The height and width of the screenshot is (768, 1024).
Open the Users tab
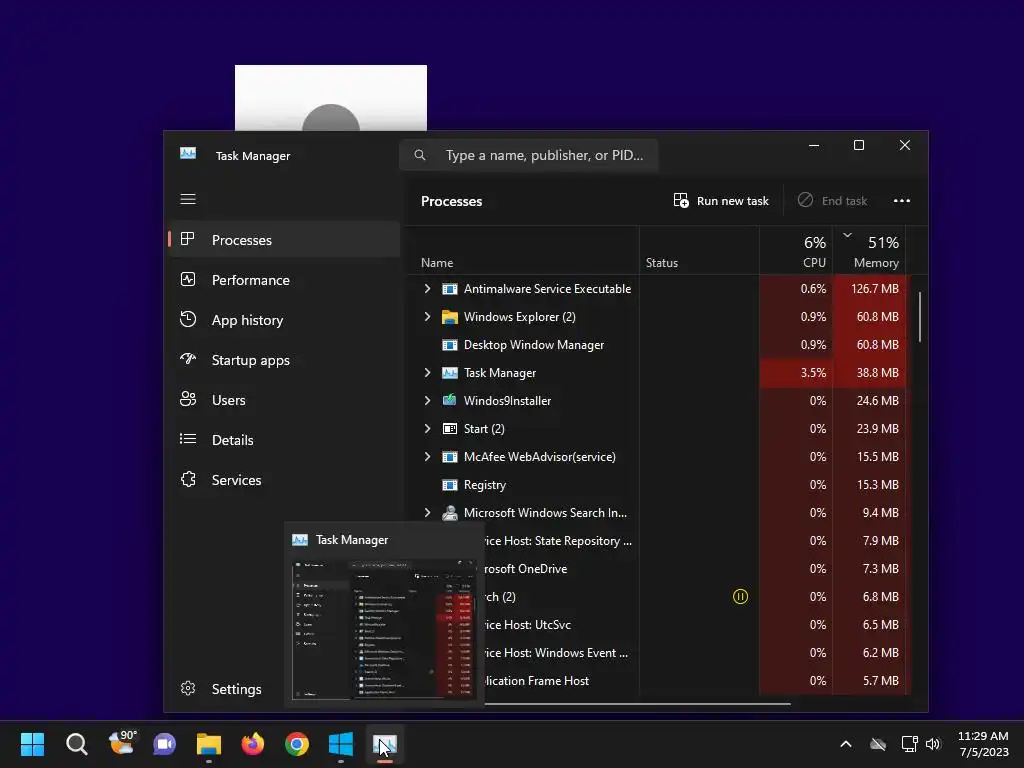click(284, 400)
